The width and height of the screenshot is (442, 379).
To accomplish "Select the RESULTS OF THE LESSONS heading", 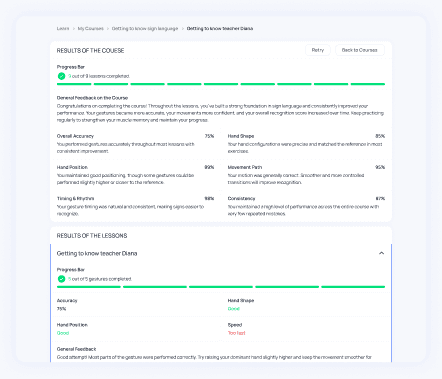I will (x=92, y=236).
